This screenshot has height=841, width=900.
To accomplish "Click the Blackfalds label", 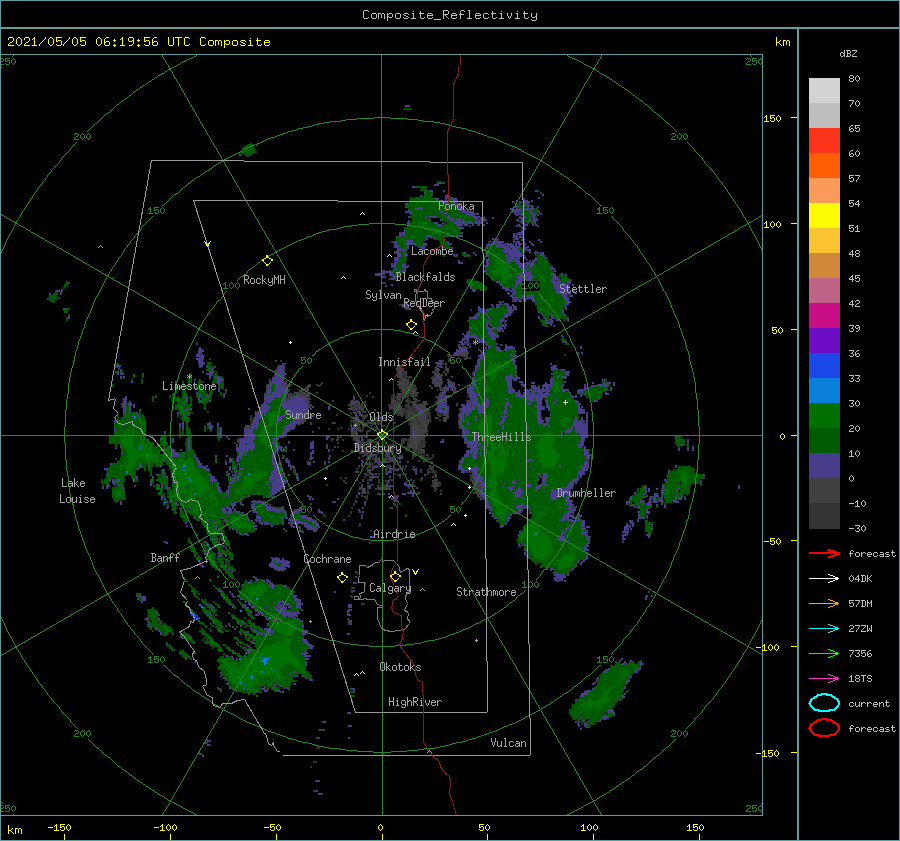I will [425, 277].
